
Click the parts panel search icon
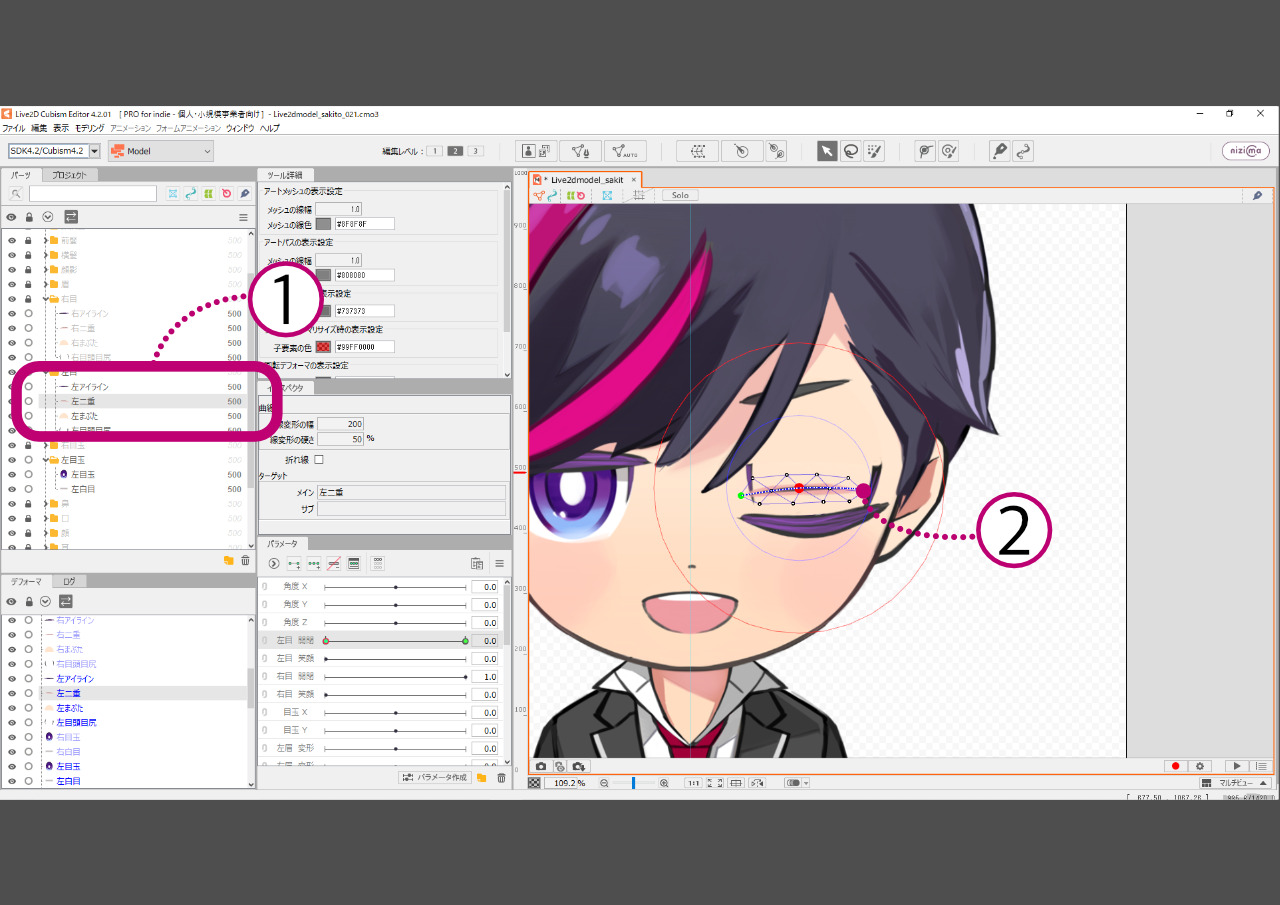point(16,193)
